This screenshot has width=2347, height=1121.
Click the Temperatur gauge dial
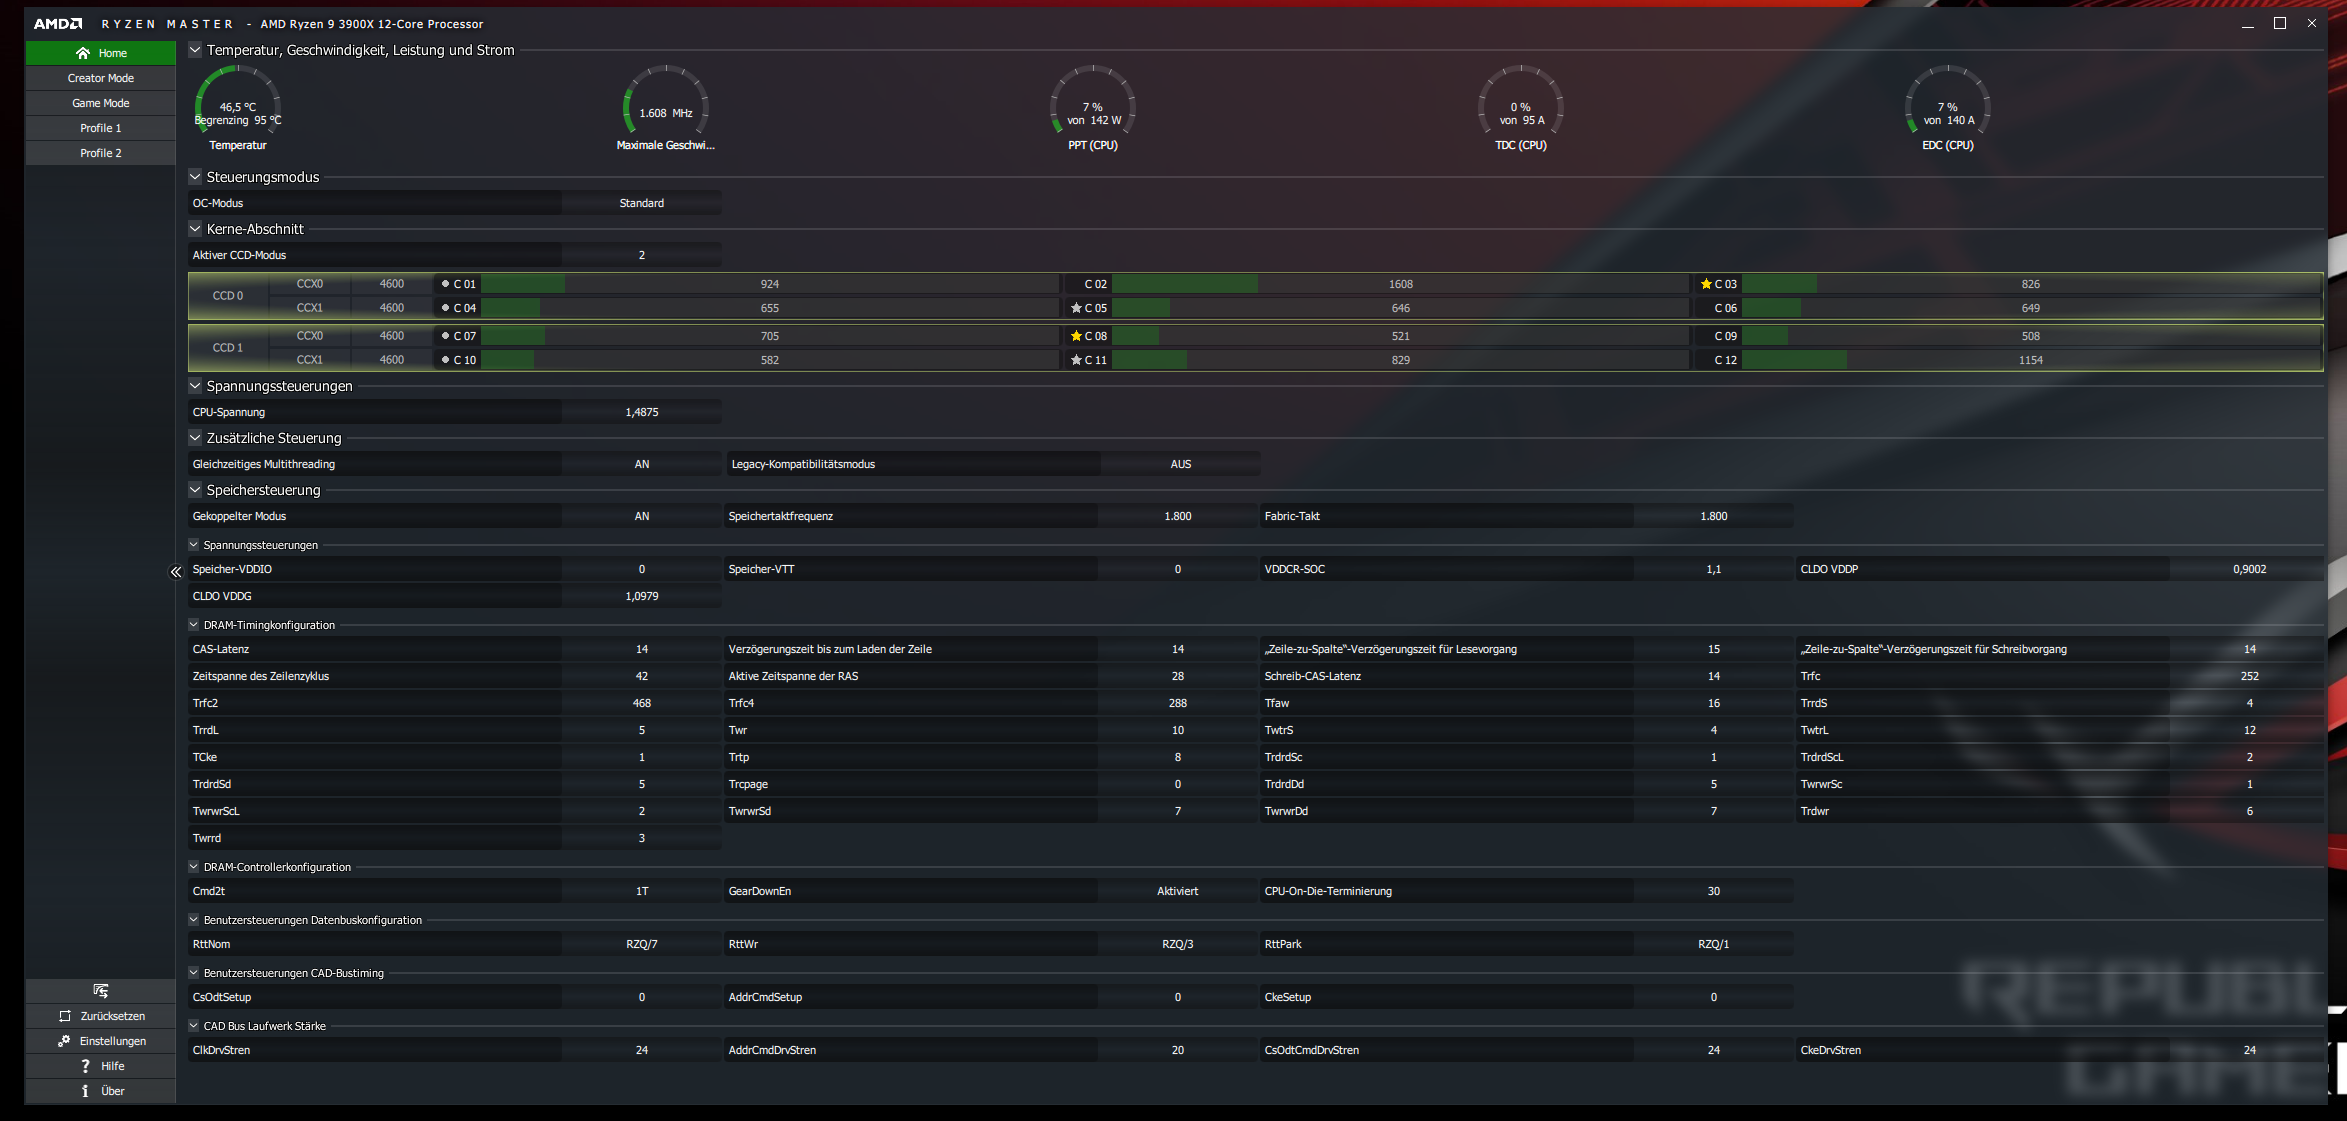[x=238, y=105]
